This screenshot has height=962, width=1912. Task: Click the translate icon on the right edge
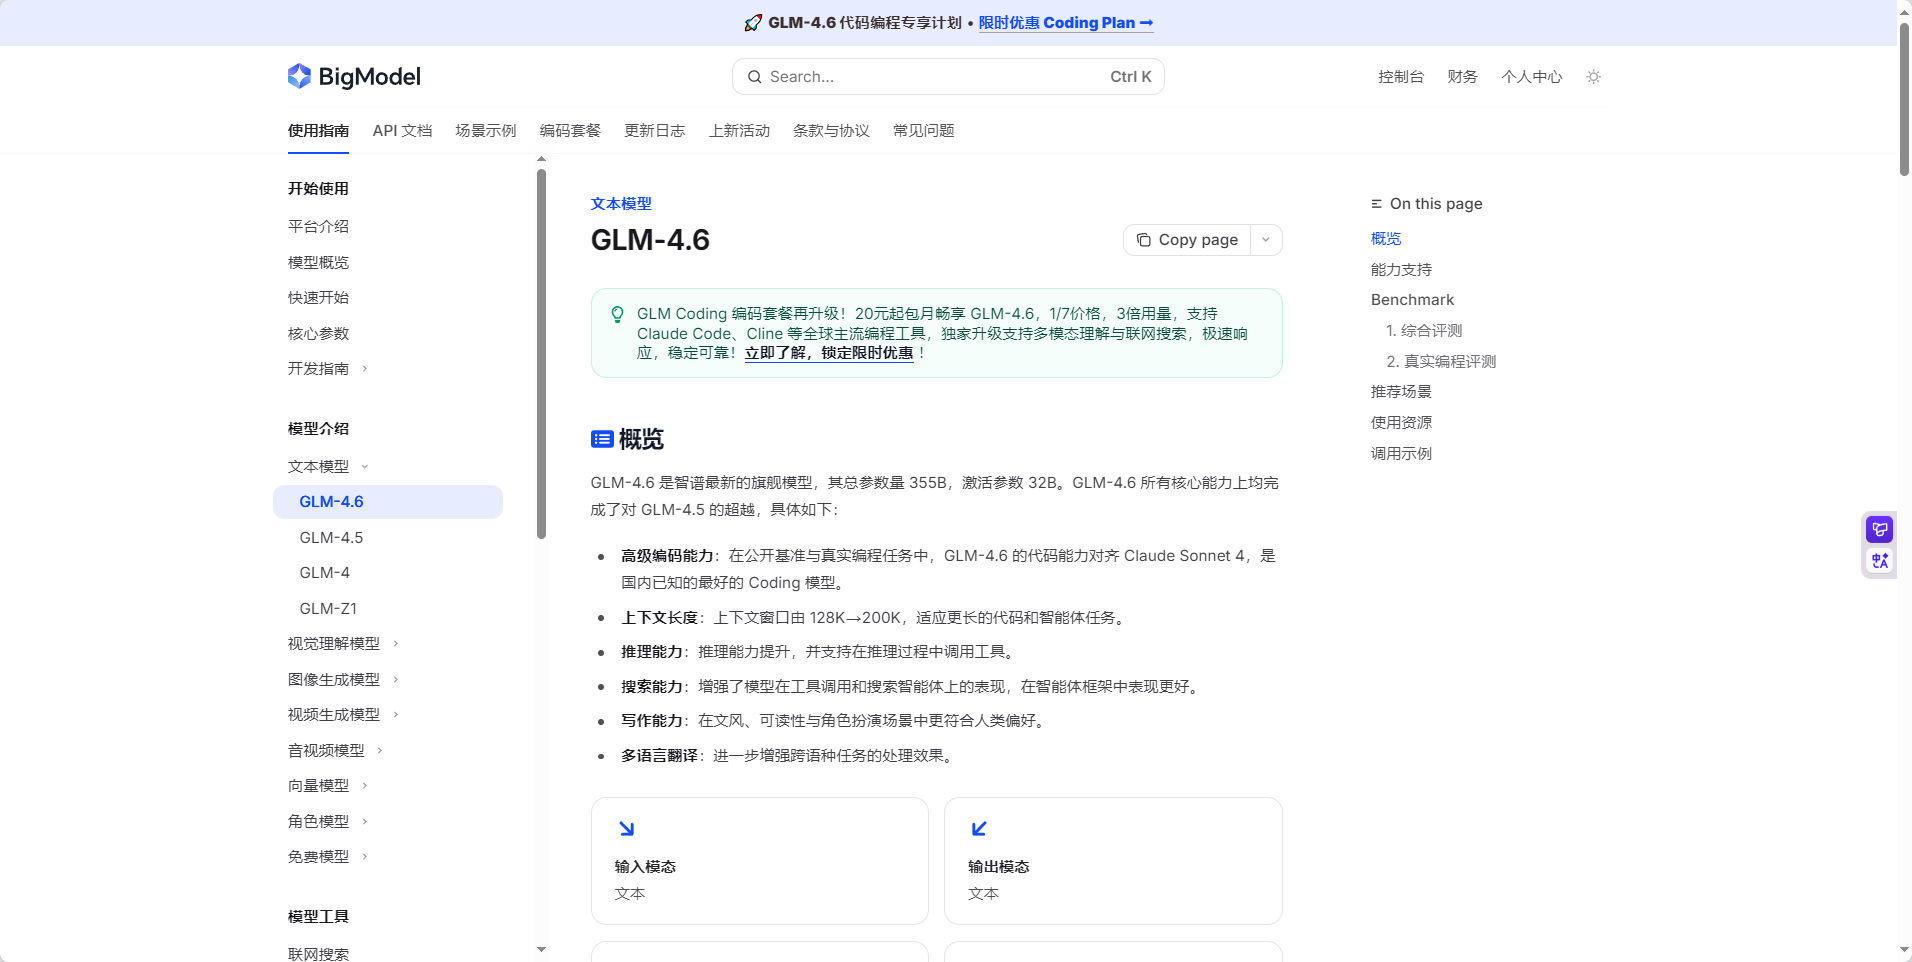(x=1878, y=561)
